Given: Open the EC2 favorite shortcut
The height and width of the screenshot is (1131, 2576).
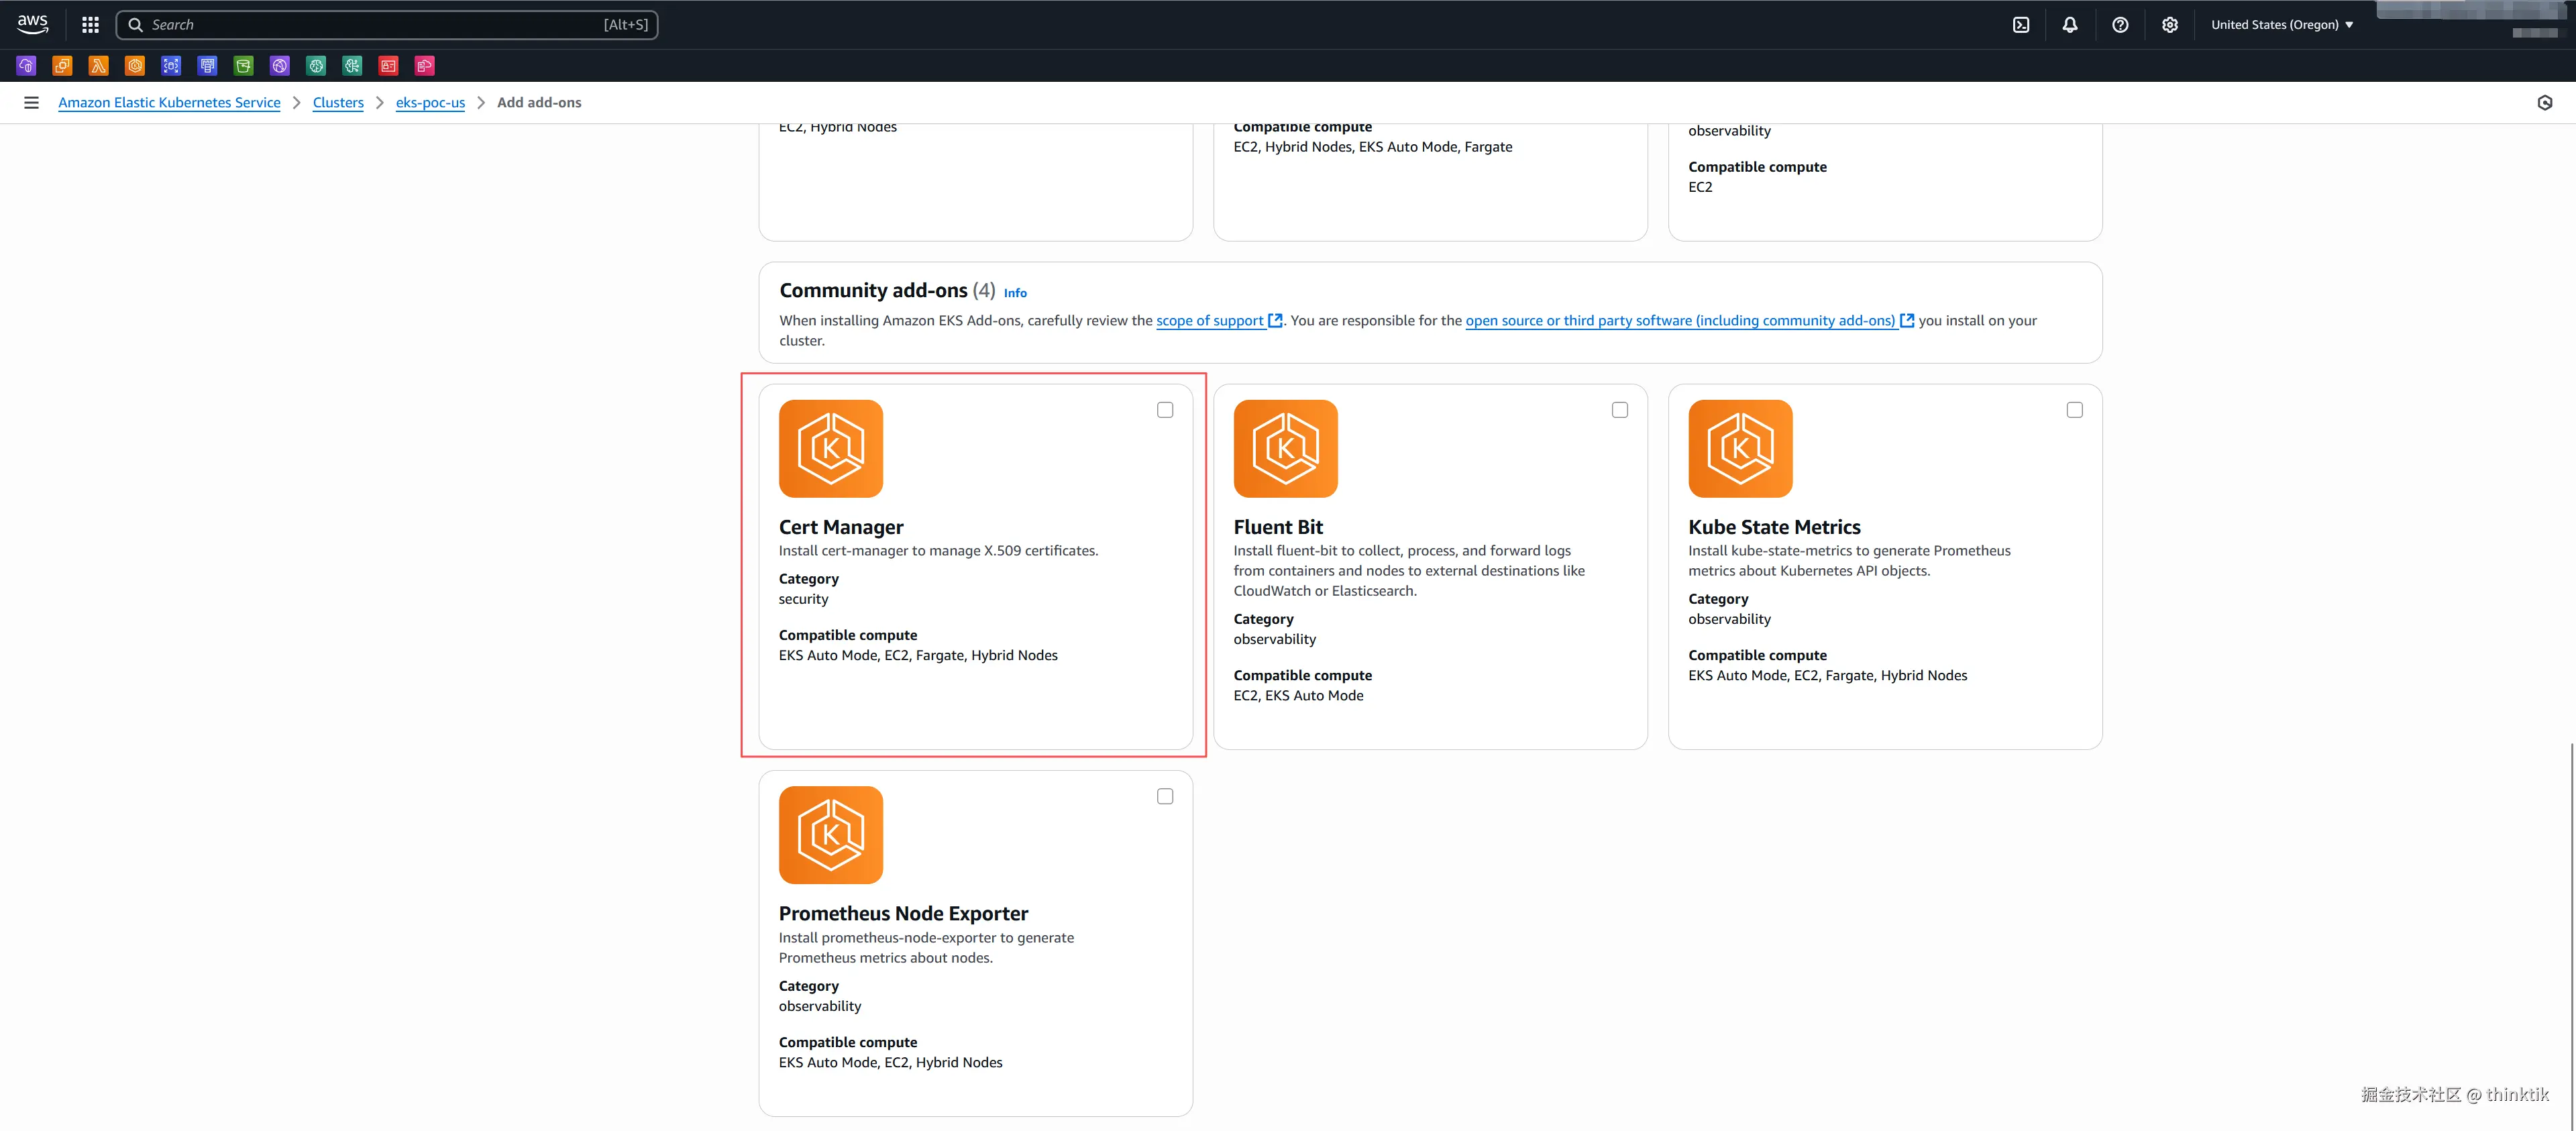Looking at the screenshot, I should (x=62, y=66).
